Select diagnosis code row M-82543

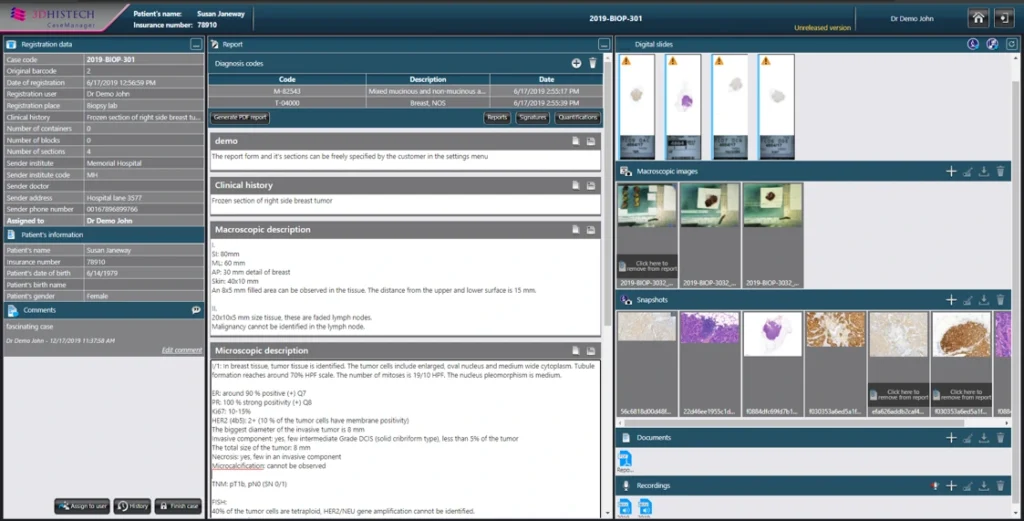point(406,91)
